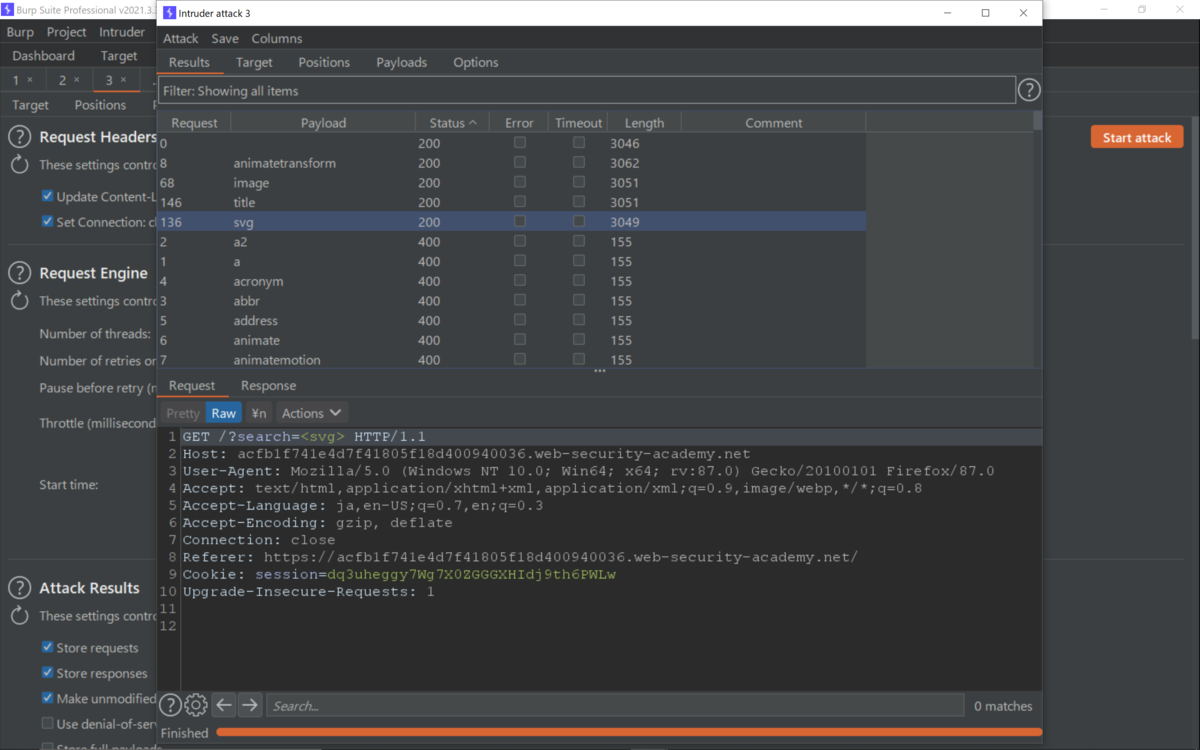Screen dimensions: 1200x750
Task: Select the Pretty view button
Action: [x=183, y=413]
